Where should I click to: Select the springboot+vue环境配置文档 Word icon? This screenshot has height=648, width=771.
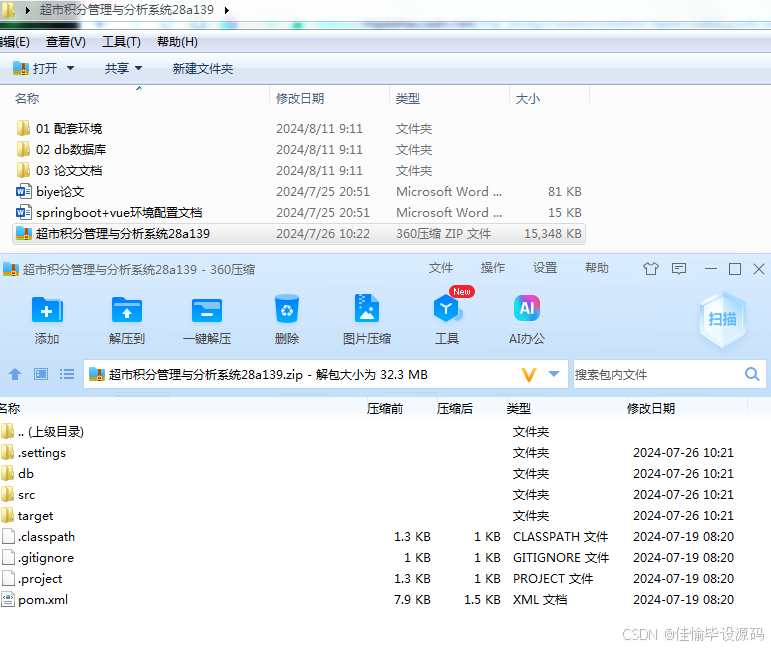(x=24, y=212)
